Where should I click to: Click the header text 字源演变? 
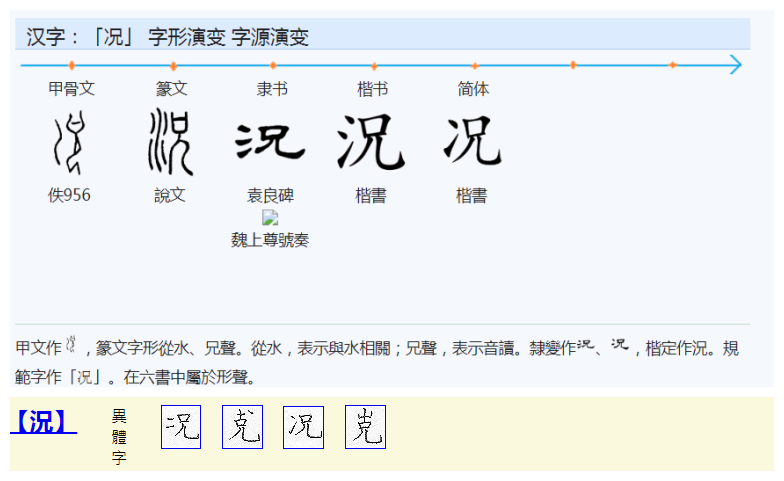click(270, 37)
